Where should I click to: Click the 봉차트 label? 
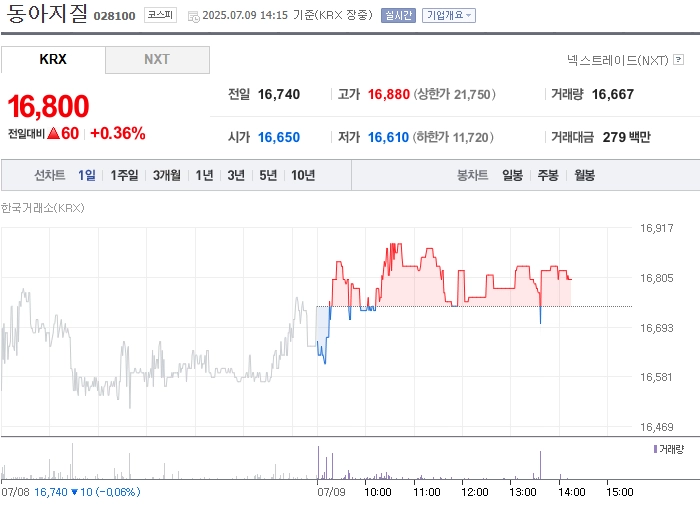pos(472,175)
